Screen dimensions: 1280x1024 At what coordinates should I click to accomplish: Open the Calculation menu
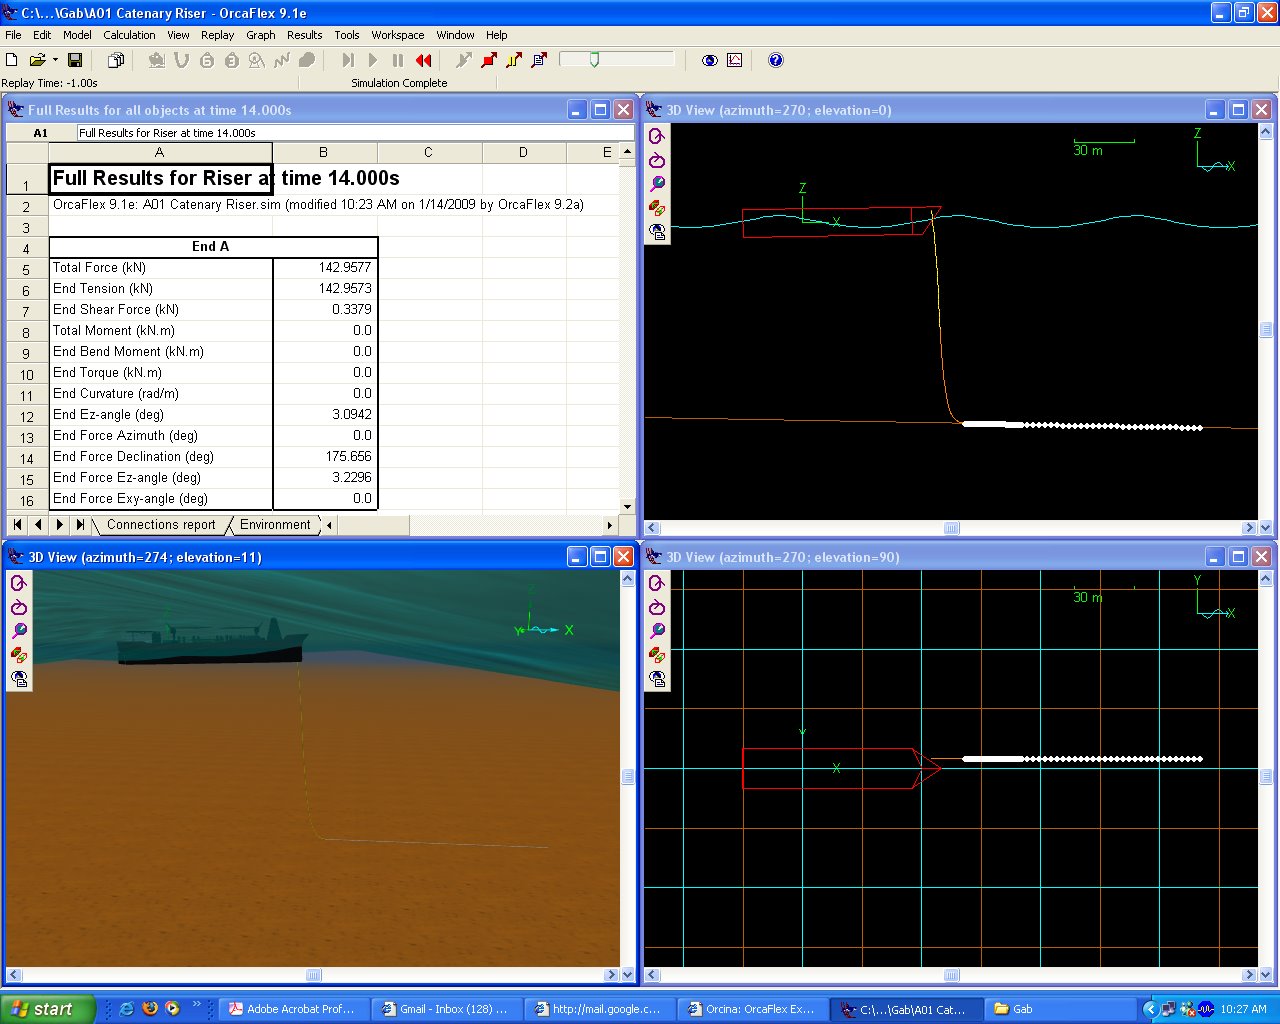pyautogui.click(x=129, y=35)
